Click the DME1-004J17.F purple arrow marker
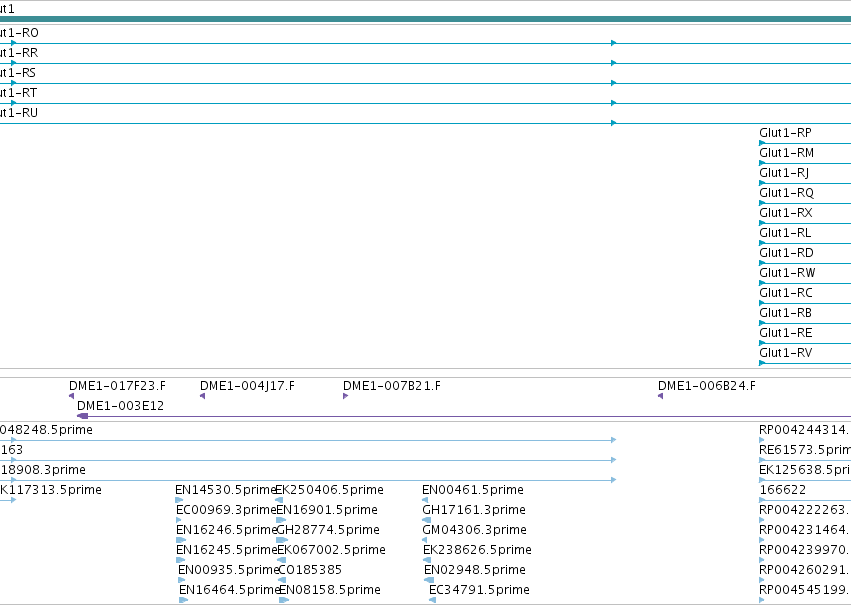 202,396
